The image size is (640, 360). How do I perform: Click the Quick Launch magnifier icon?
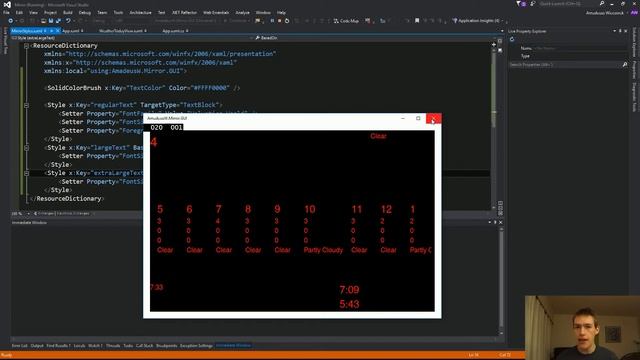602,4
